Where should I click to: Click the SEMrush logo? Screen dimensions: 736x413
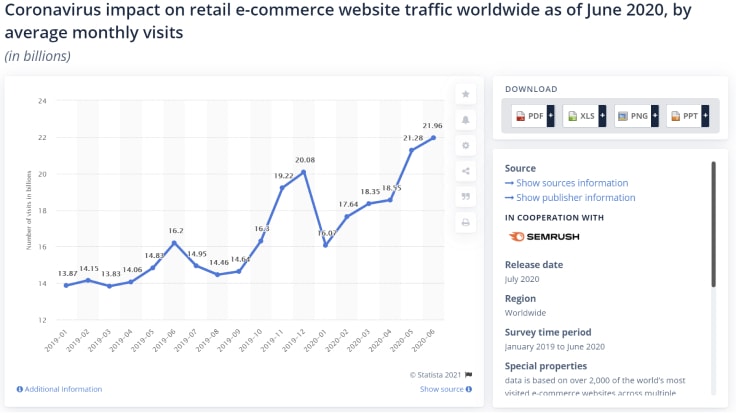click(544, 237)
